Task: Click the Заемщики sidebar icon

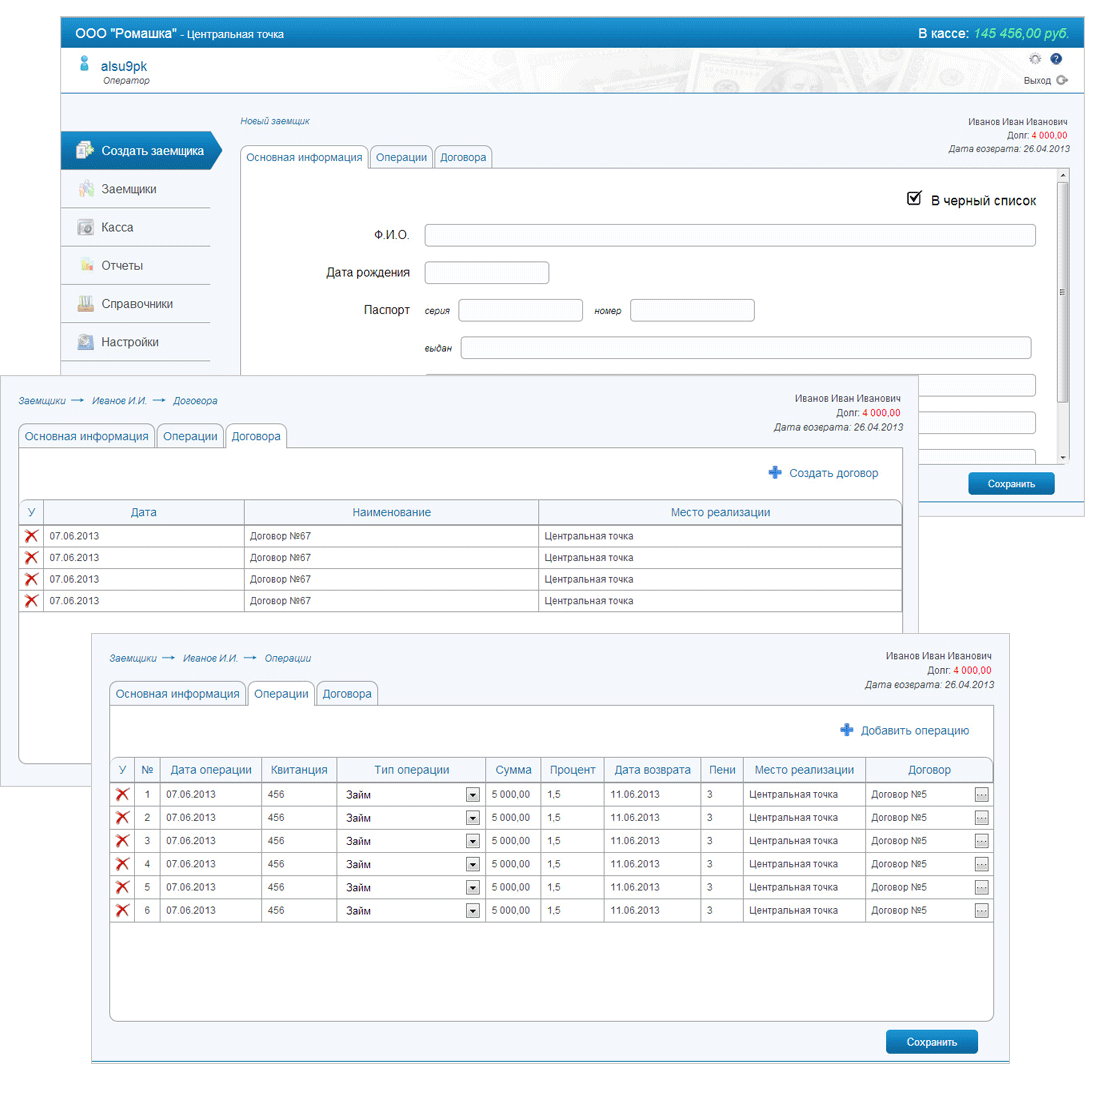Action: click(x=86, y=189)
